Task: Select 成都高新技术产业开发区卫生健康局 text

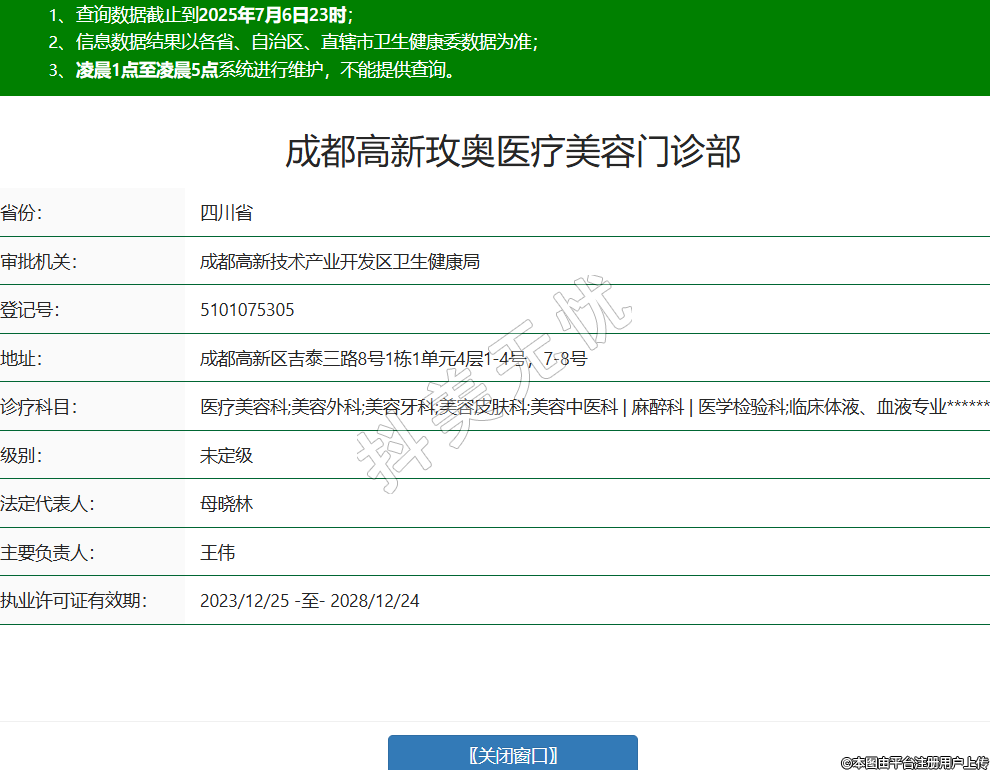Action: point(340,261)
